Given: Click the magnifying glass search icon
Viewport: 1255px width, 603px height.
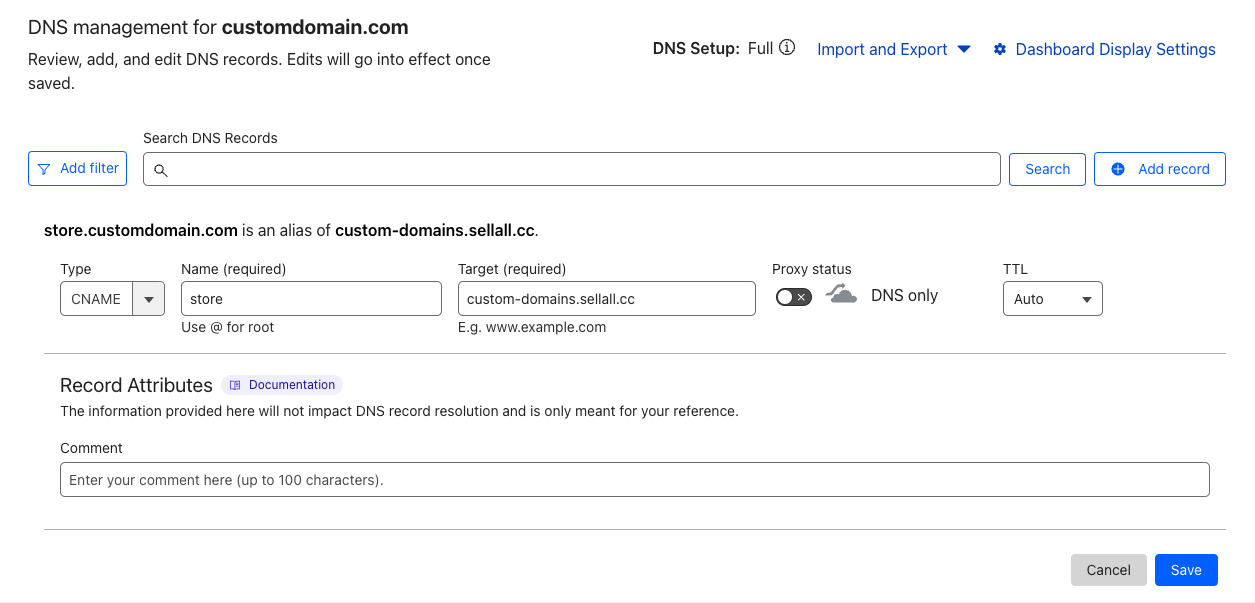Looking at the screenshot, I should click(x=160, y=170).
